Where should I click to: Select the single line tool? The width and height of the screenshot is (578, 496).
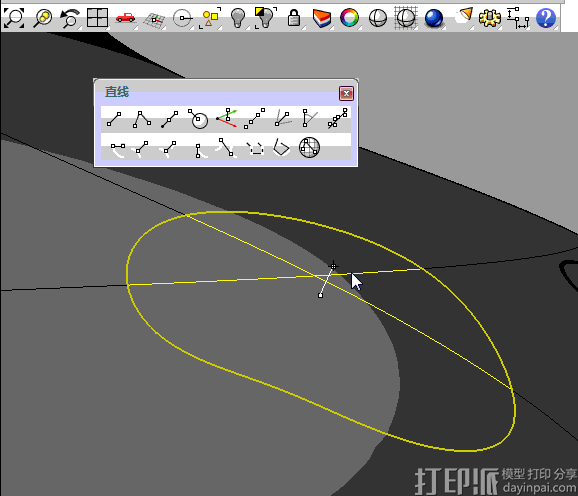(x=114, y=119)
